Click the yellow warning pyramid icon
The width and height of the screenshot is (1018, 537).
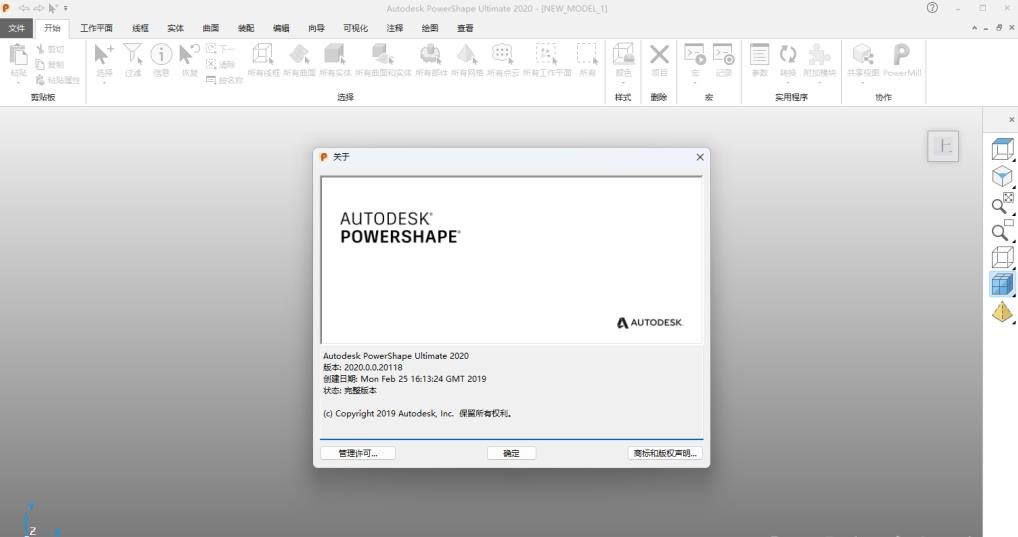coord(1002,312)
